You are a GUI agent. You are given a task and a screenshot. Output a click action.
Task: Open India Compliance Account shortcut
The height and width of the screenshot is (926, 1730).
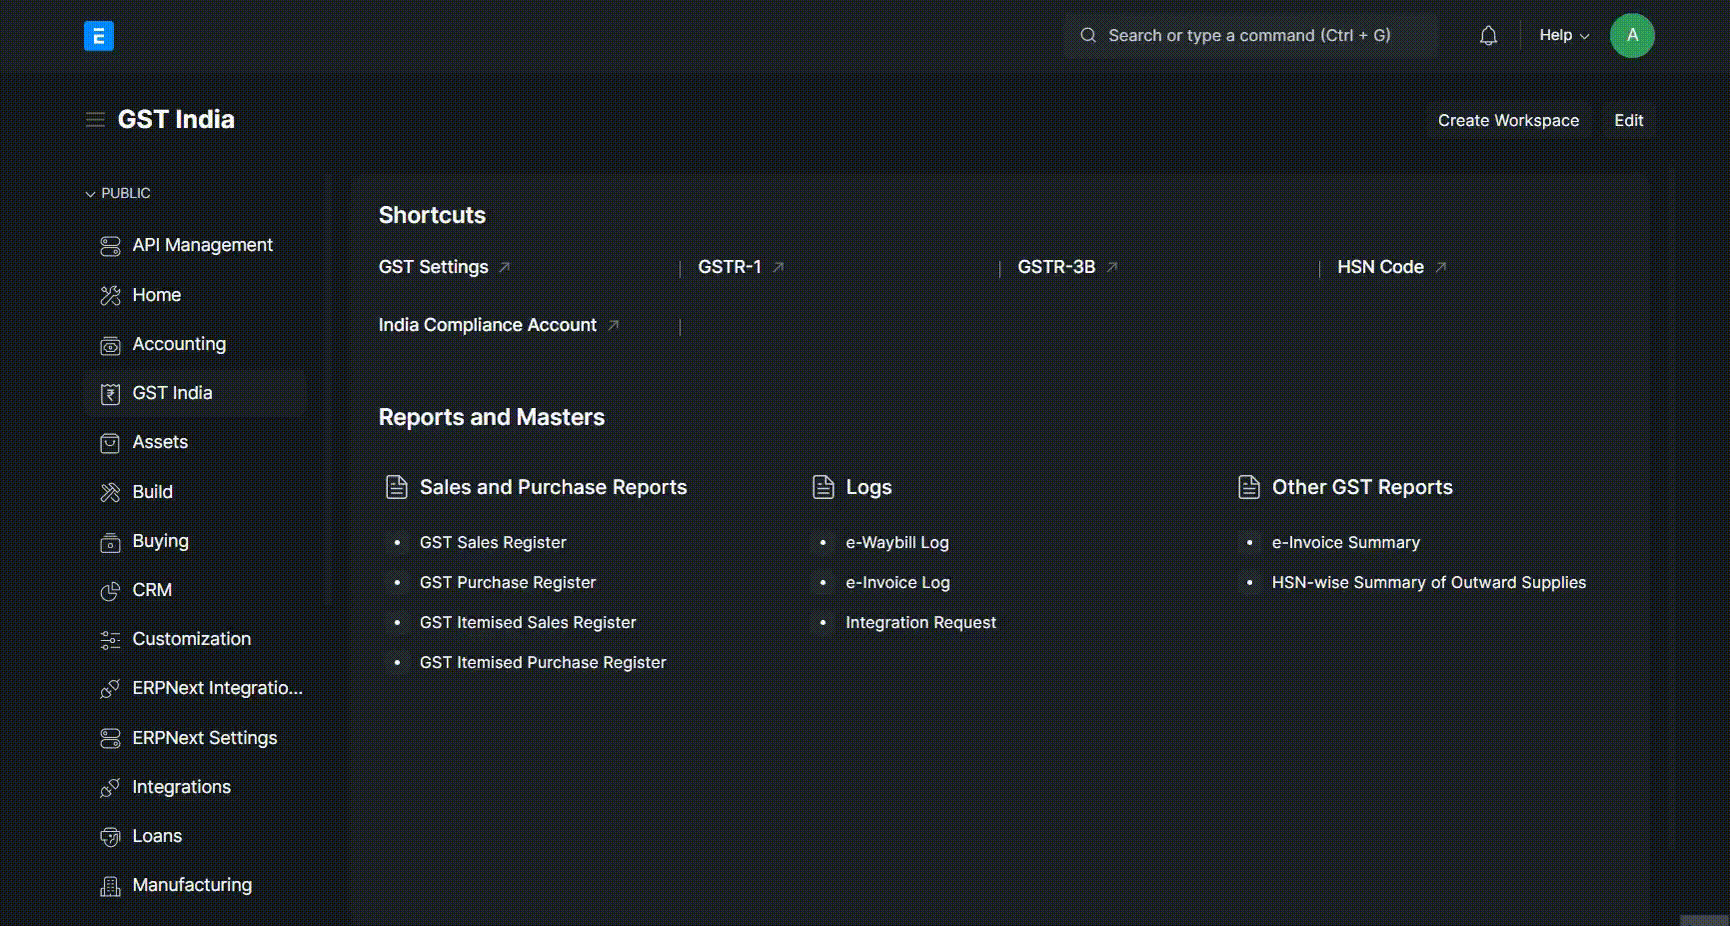[487, 325]
